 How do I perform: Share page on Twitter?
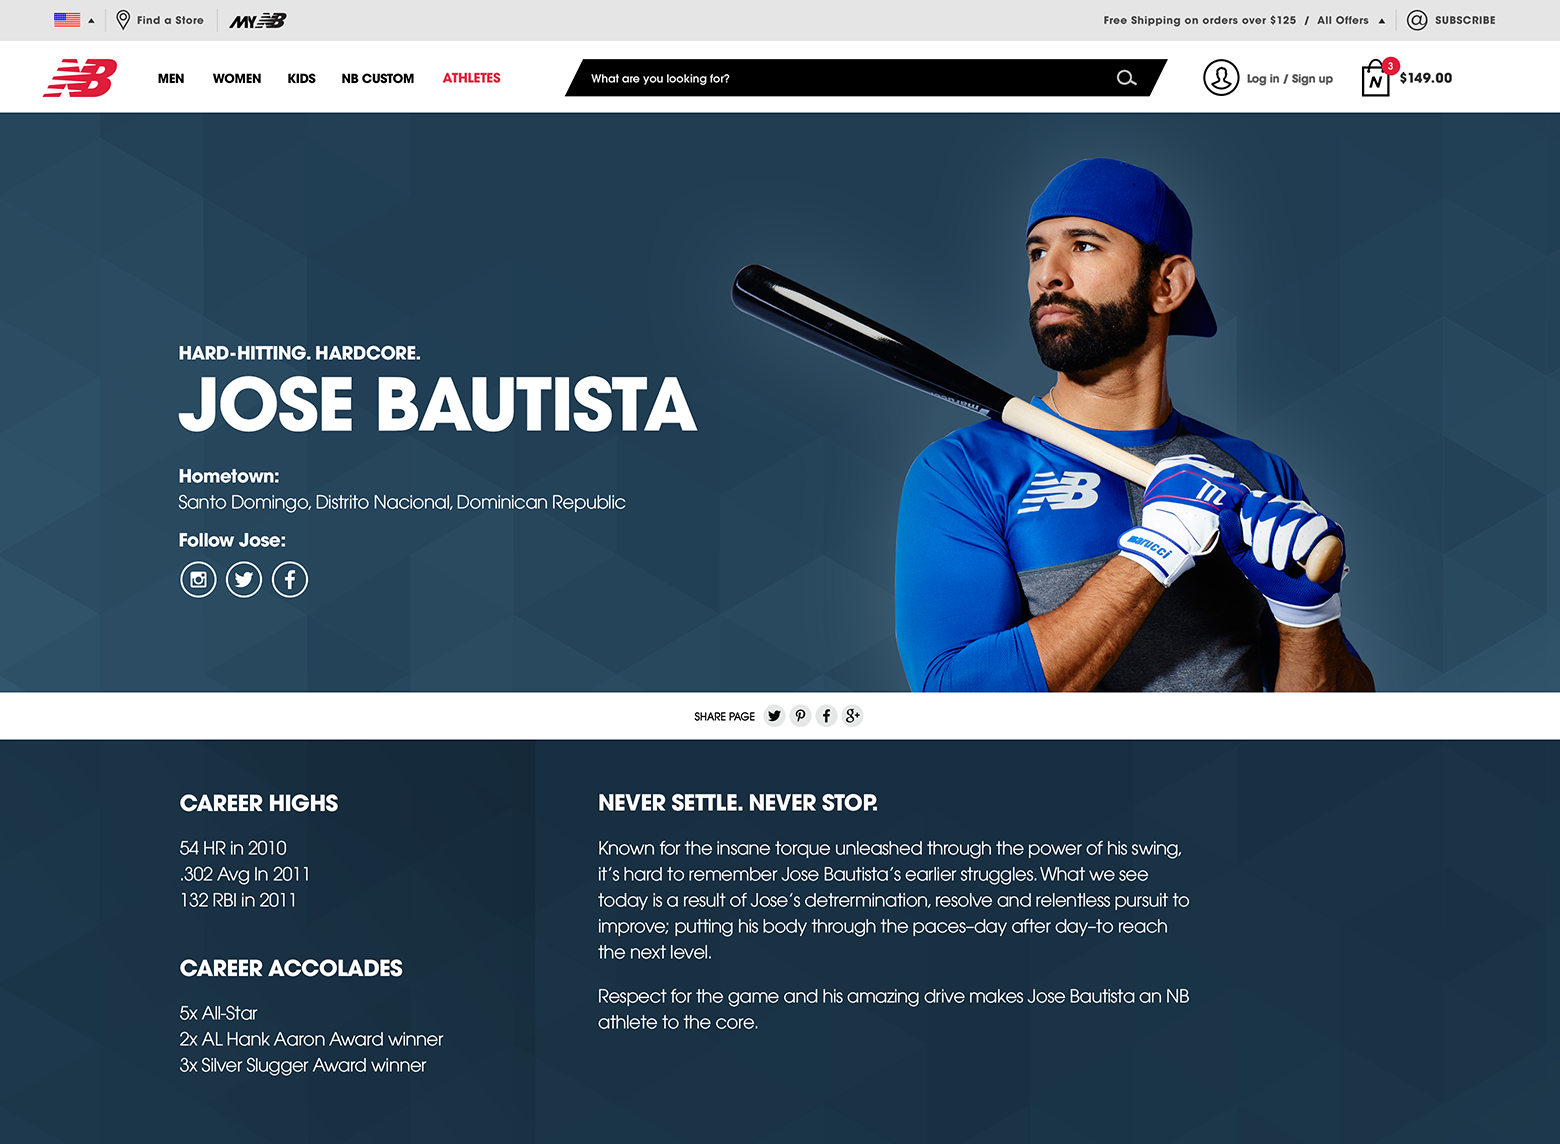click(774, 716)
